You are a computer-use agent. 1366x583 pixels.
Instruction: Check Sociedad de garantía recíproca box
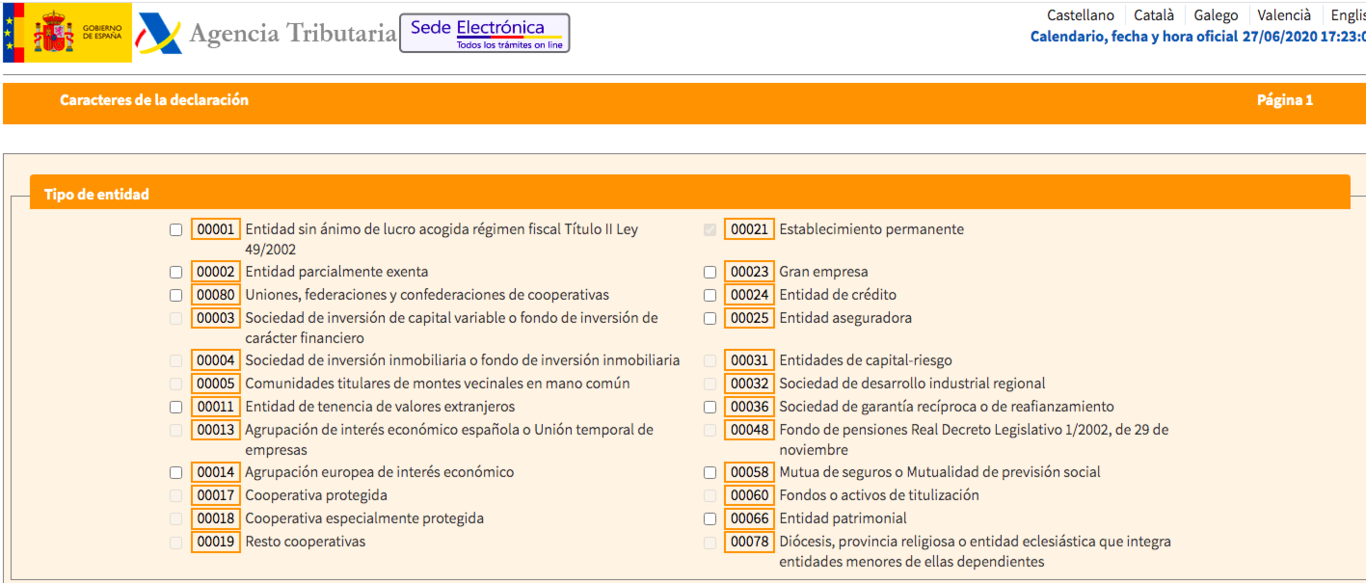coord(710,407)
